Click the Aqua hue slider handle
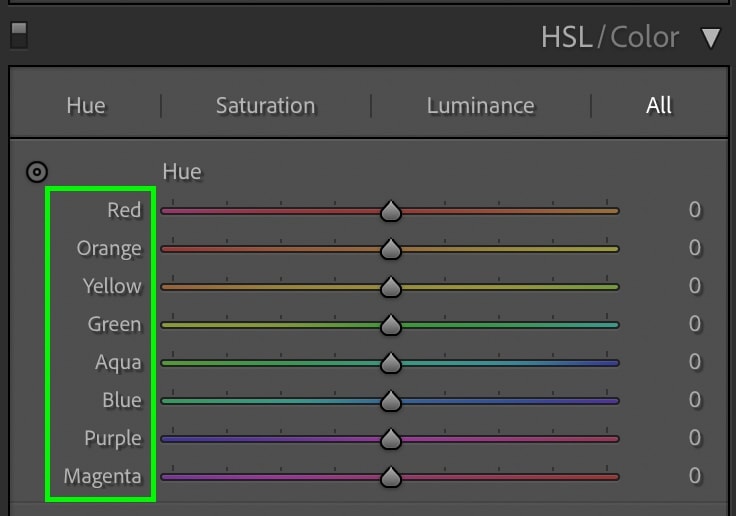The height and width of the screenshot is (516, 736). [391, 363]
